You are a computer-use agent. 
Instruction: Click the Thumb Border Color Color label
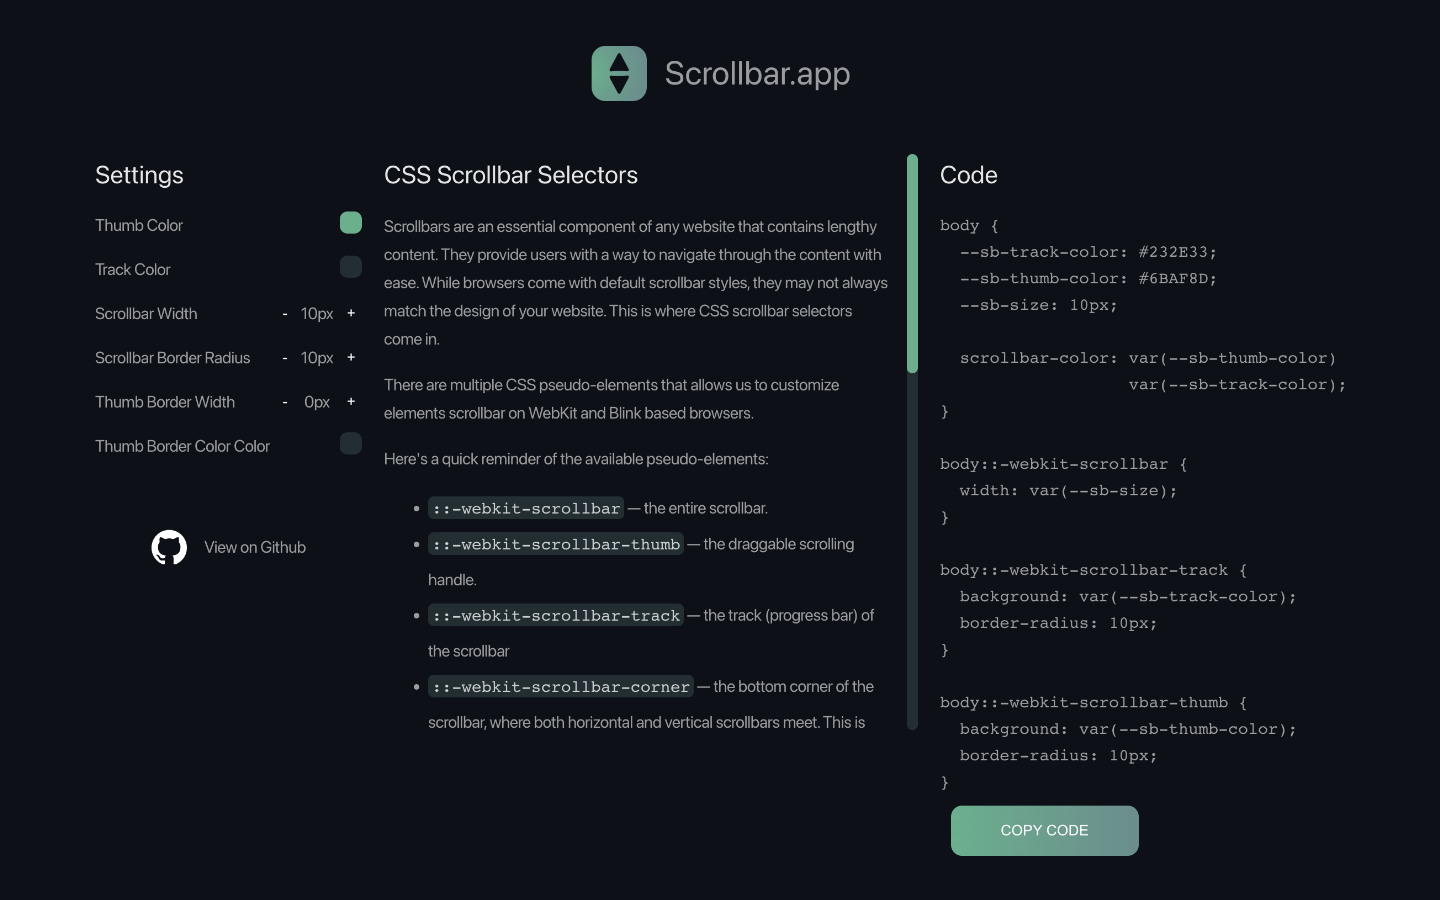[x=182, y=446]
